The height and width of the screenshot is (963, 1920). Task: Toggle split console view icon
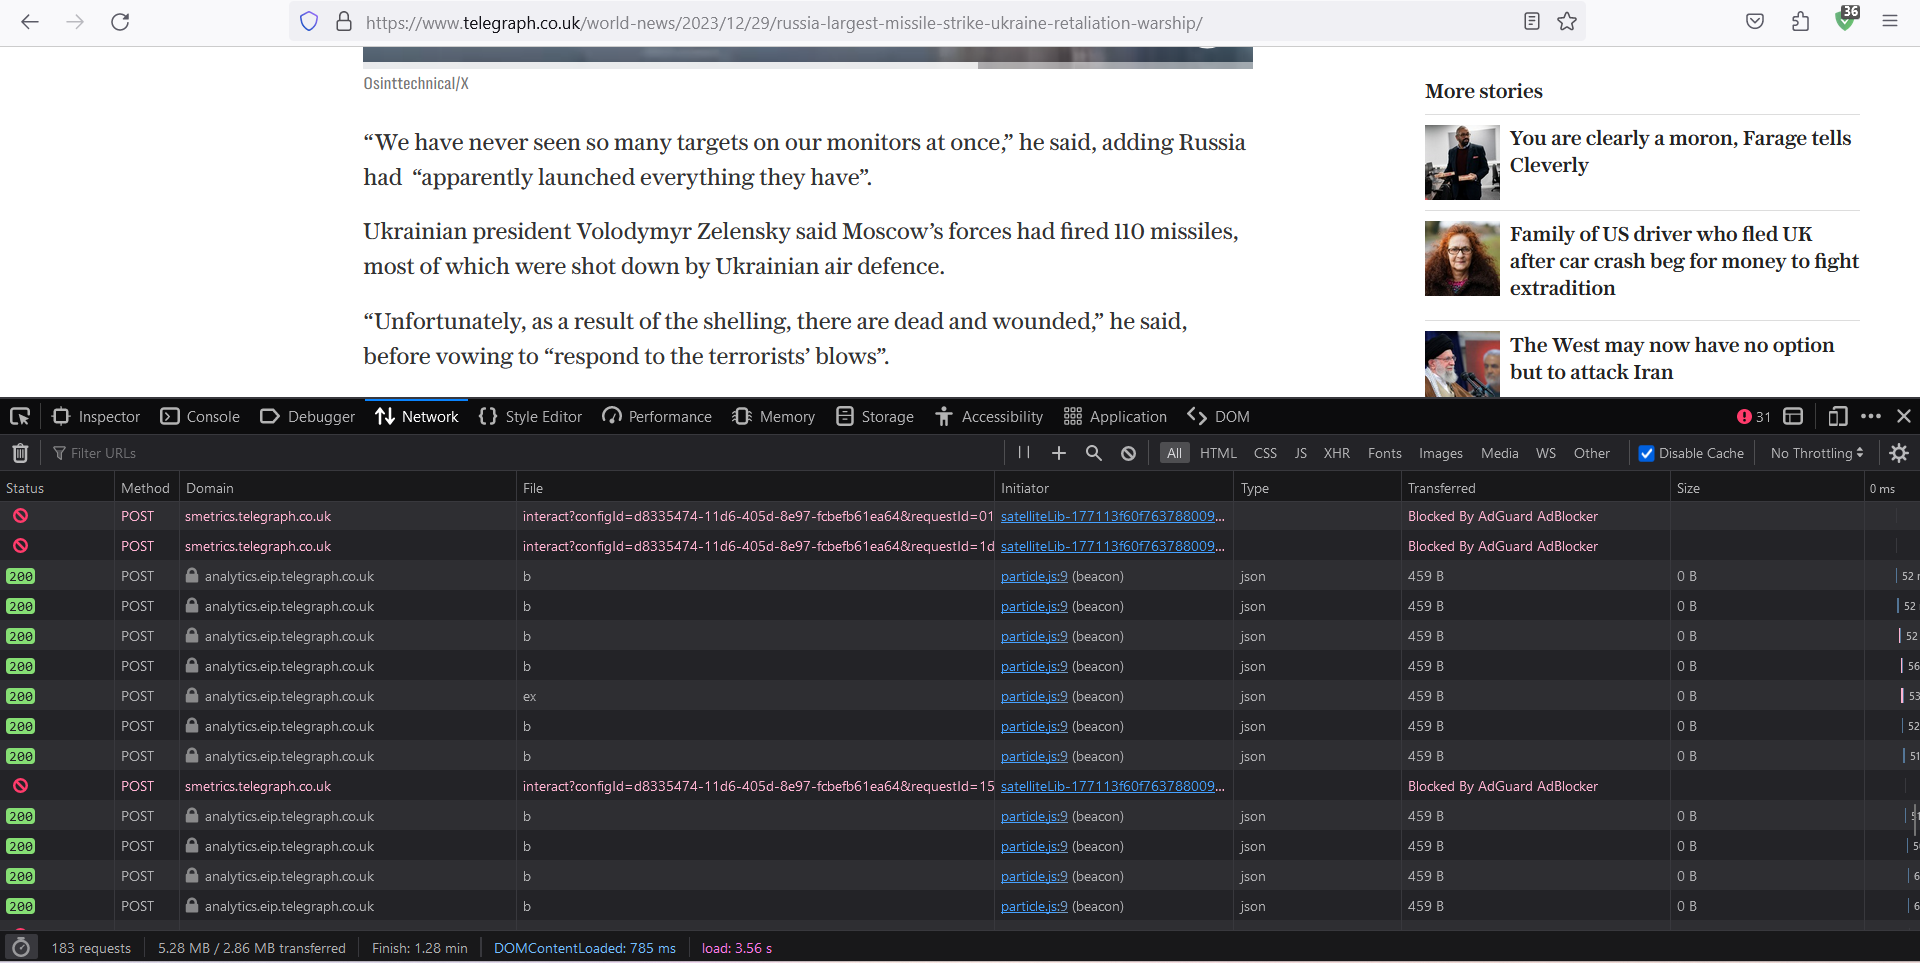pyautogui.click(x=1794, y=416)
